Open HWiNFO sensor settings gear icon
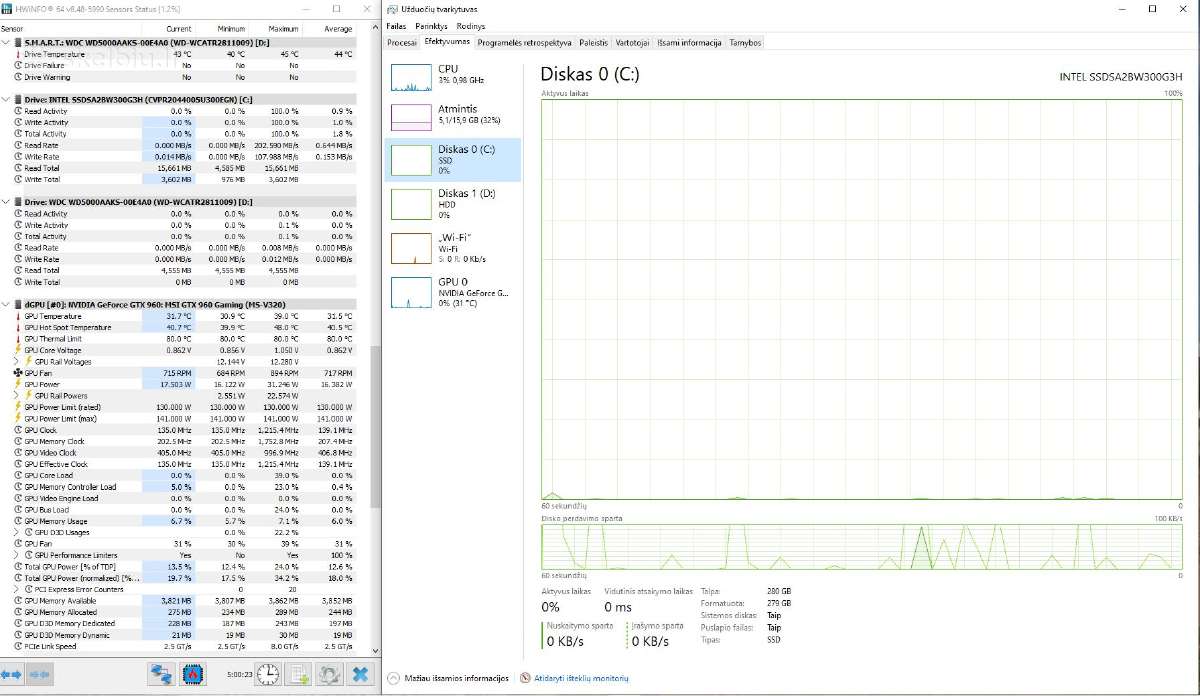 click(329, 675)
